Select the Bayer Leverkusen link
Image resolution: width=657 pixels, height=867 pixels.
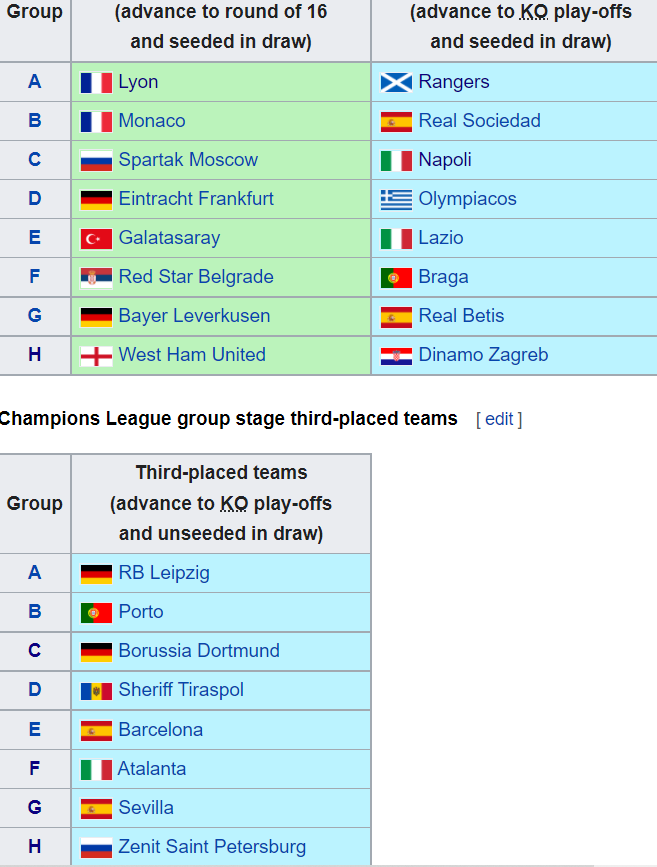click(194, 316)
